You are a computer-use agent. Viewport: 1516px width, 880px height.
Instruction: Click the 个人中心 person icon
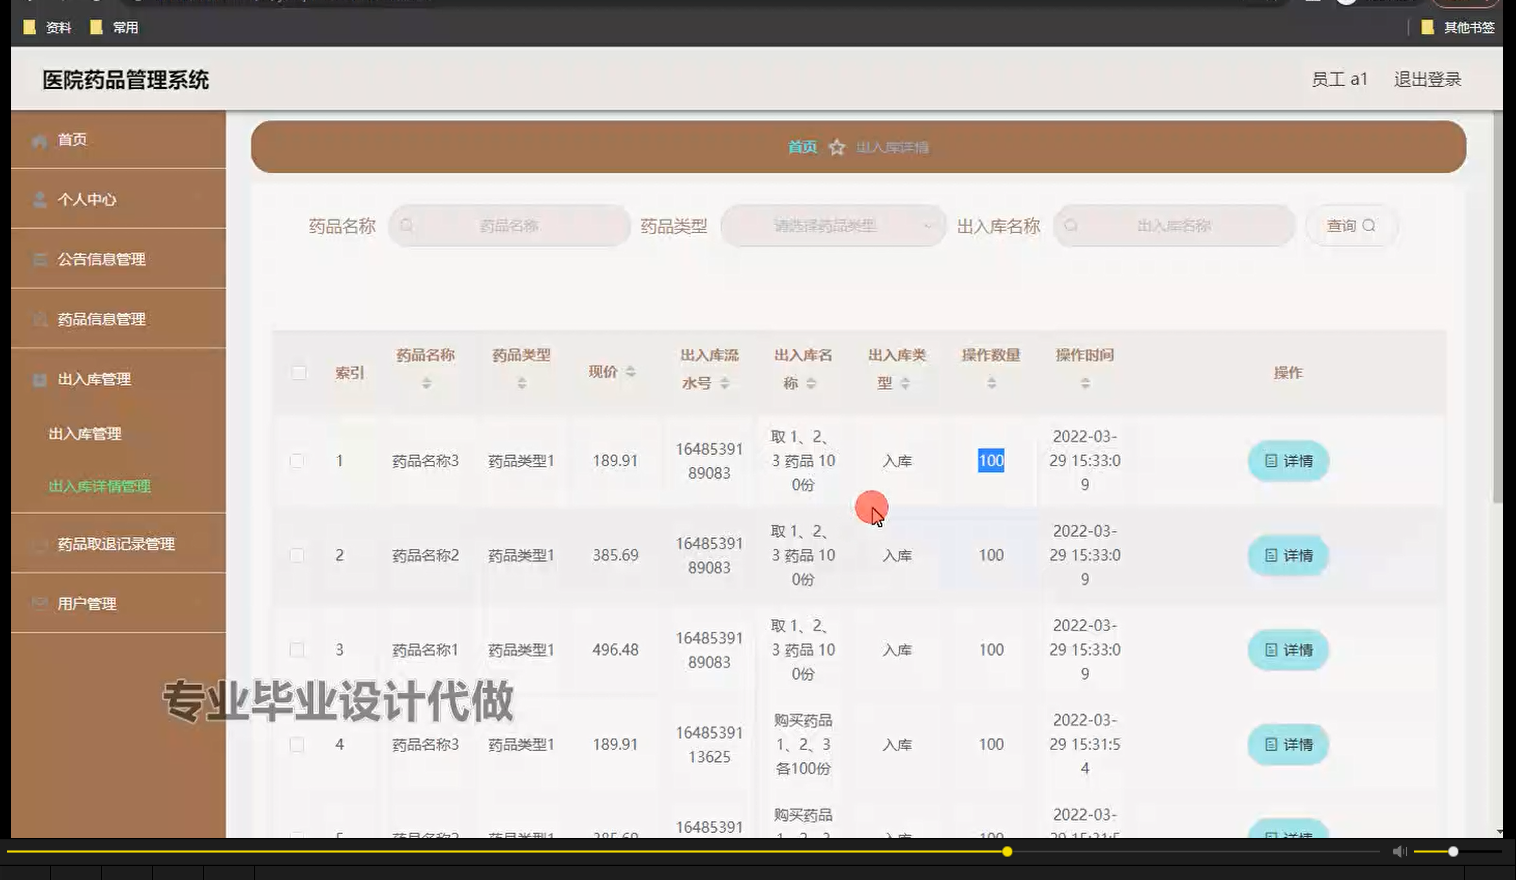38,199
